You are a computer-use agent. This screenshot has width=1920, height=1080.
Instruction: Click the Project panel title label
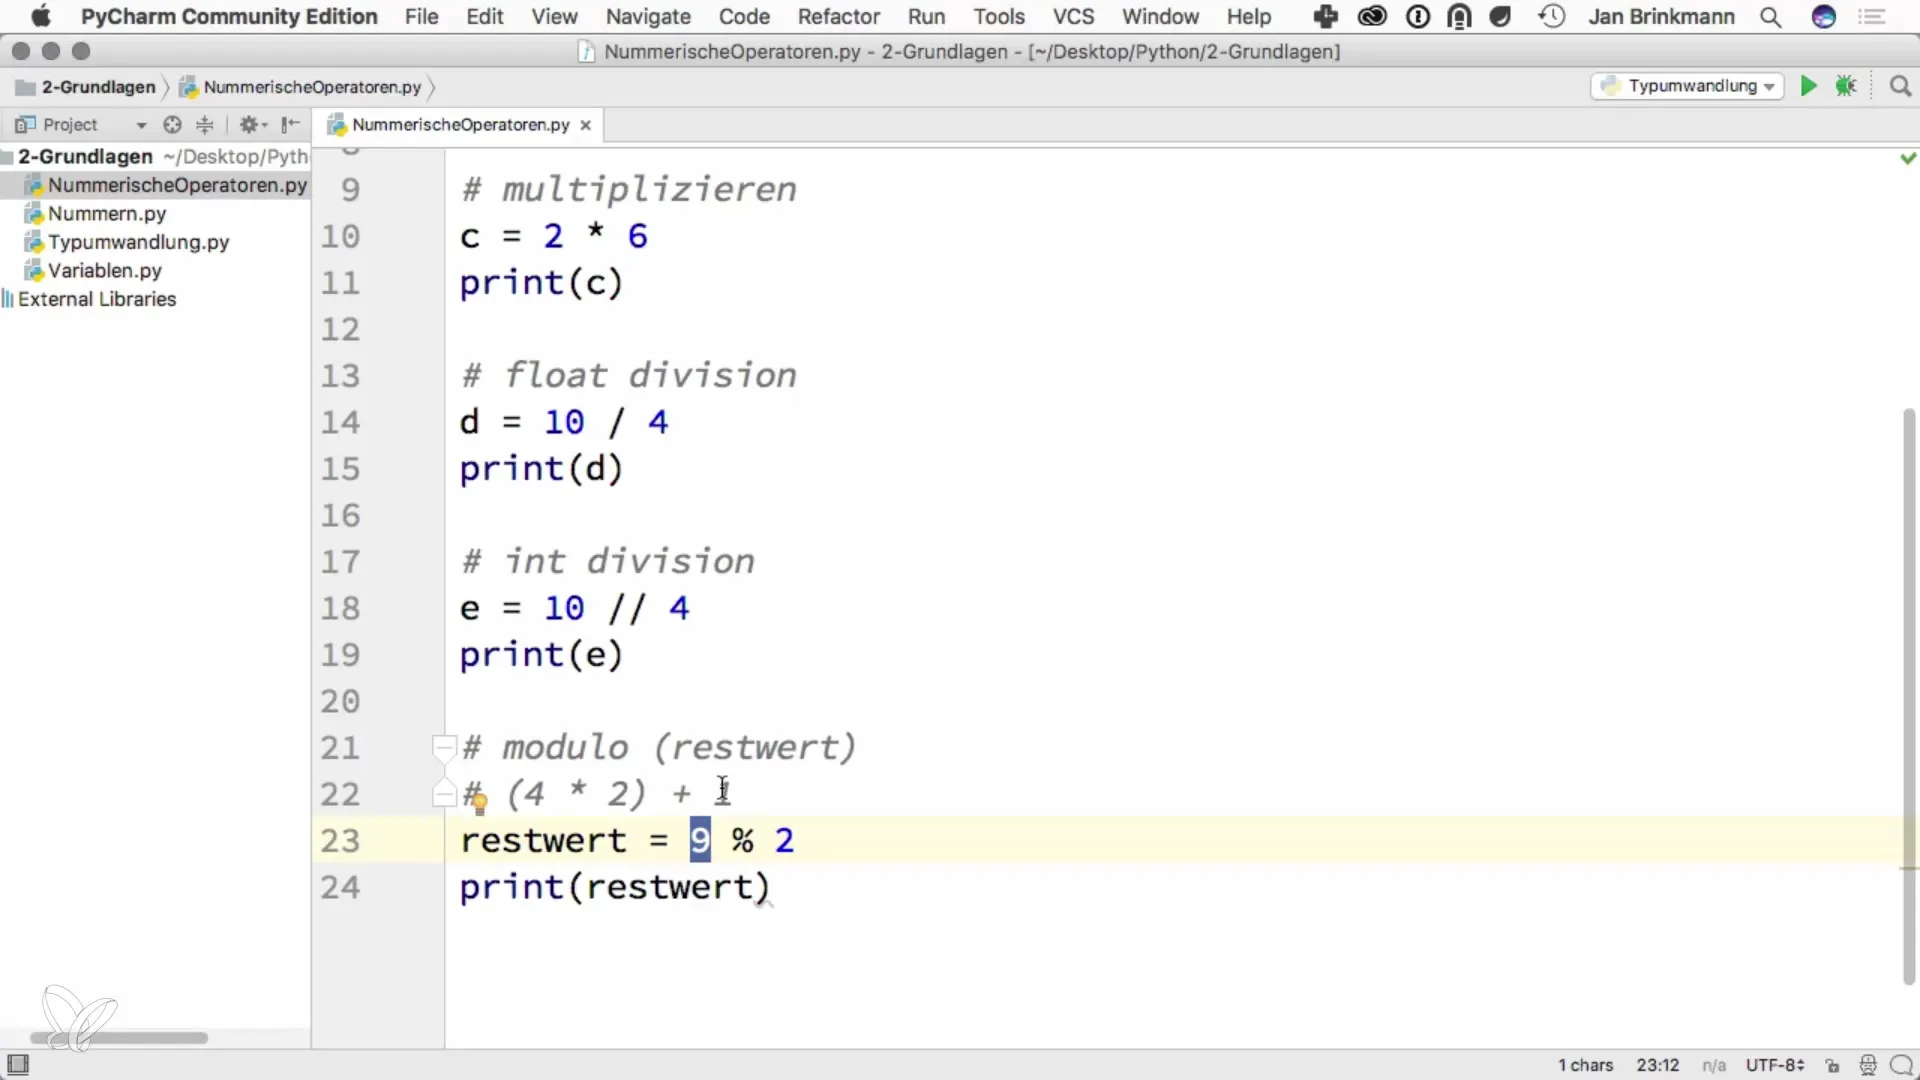point(69,125)
